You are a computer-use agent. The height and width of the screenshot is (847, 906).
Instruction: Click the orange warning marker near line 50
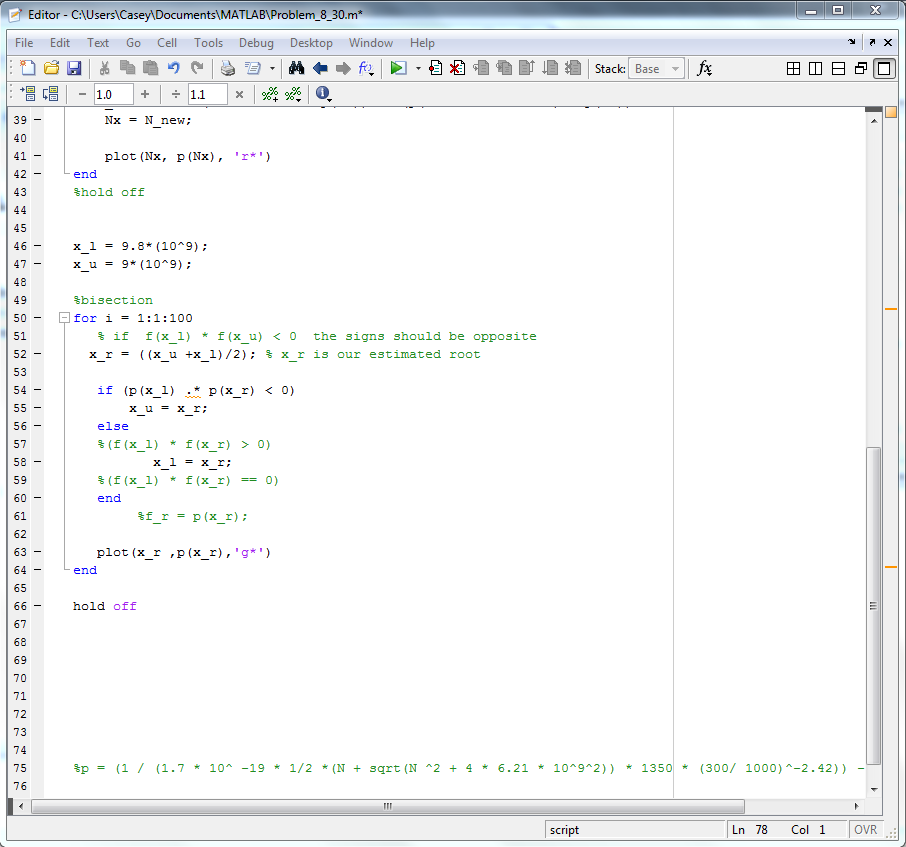(890, 309)
